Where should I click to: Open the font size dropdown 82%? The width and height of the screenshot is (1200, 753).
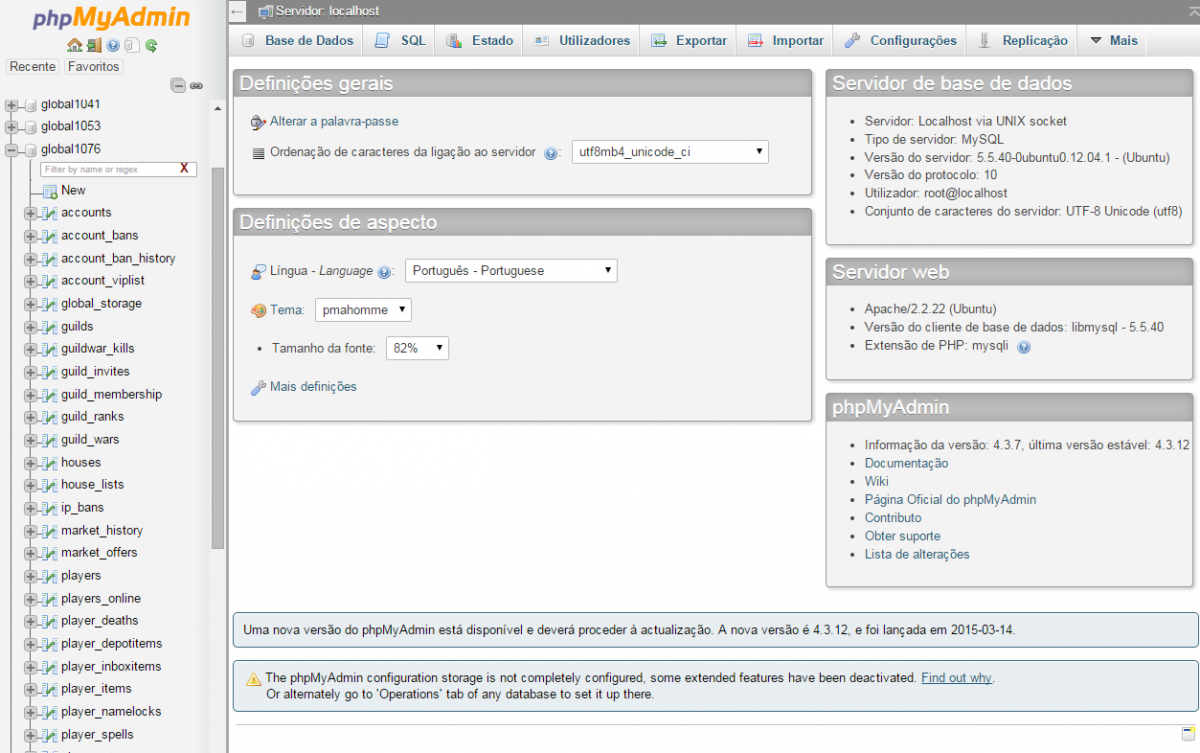417,348
